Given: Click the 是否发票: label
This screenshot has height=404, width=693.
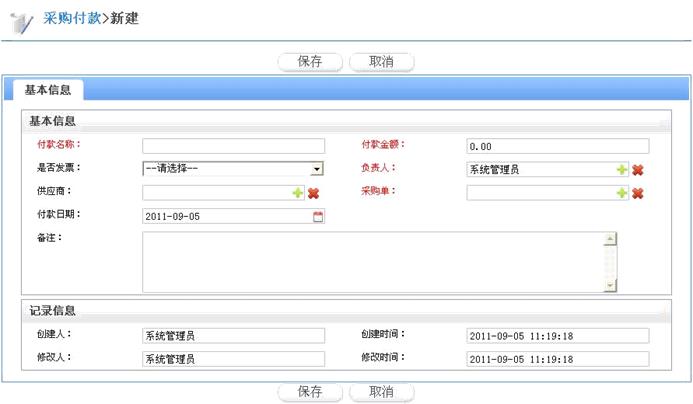Looking at the screenshot, I should click(x=59, y=168).
